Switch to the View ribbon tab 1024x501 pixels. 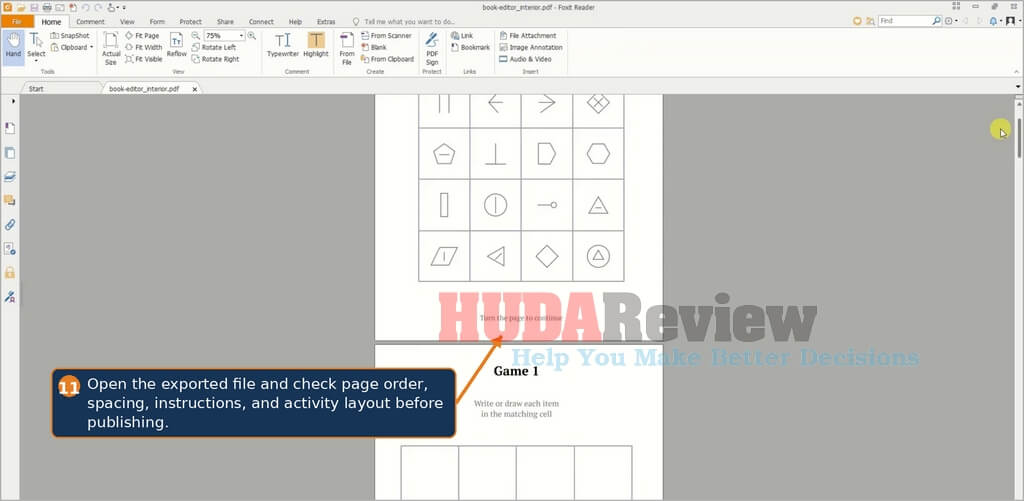(x=127, y=22)
